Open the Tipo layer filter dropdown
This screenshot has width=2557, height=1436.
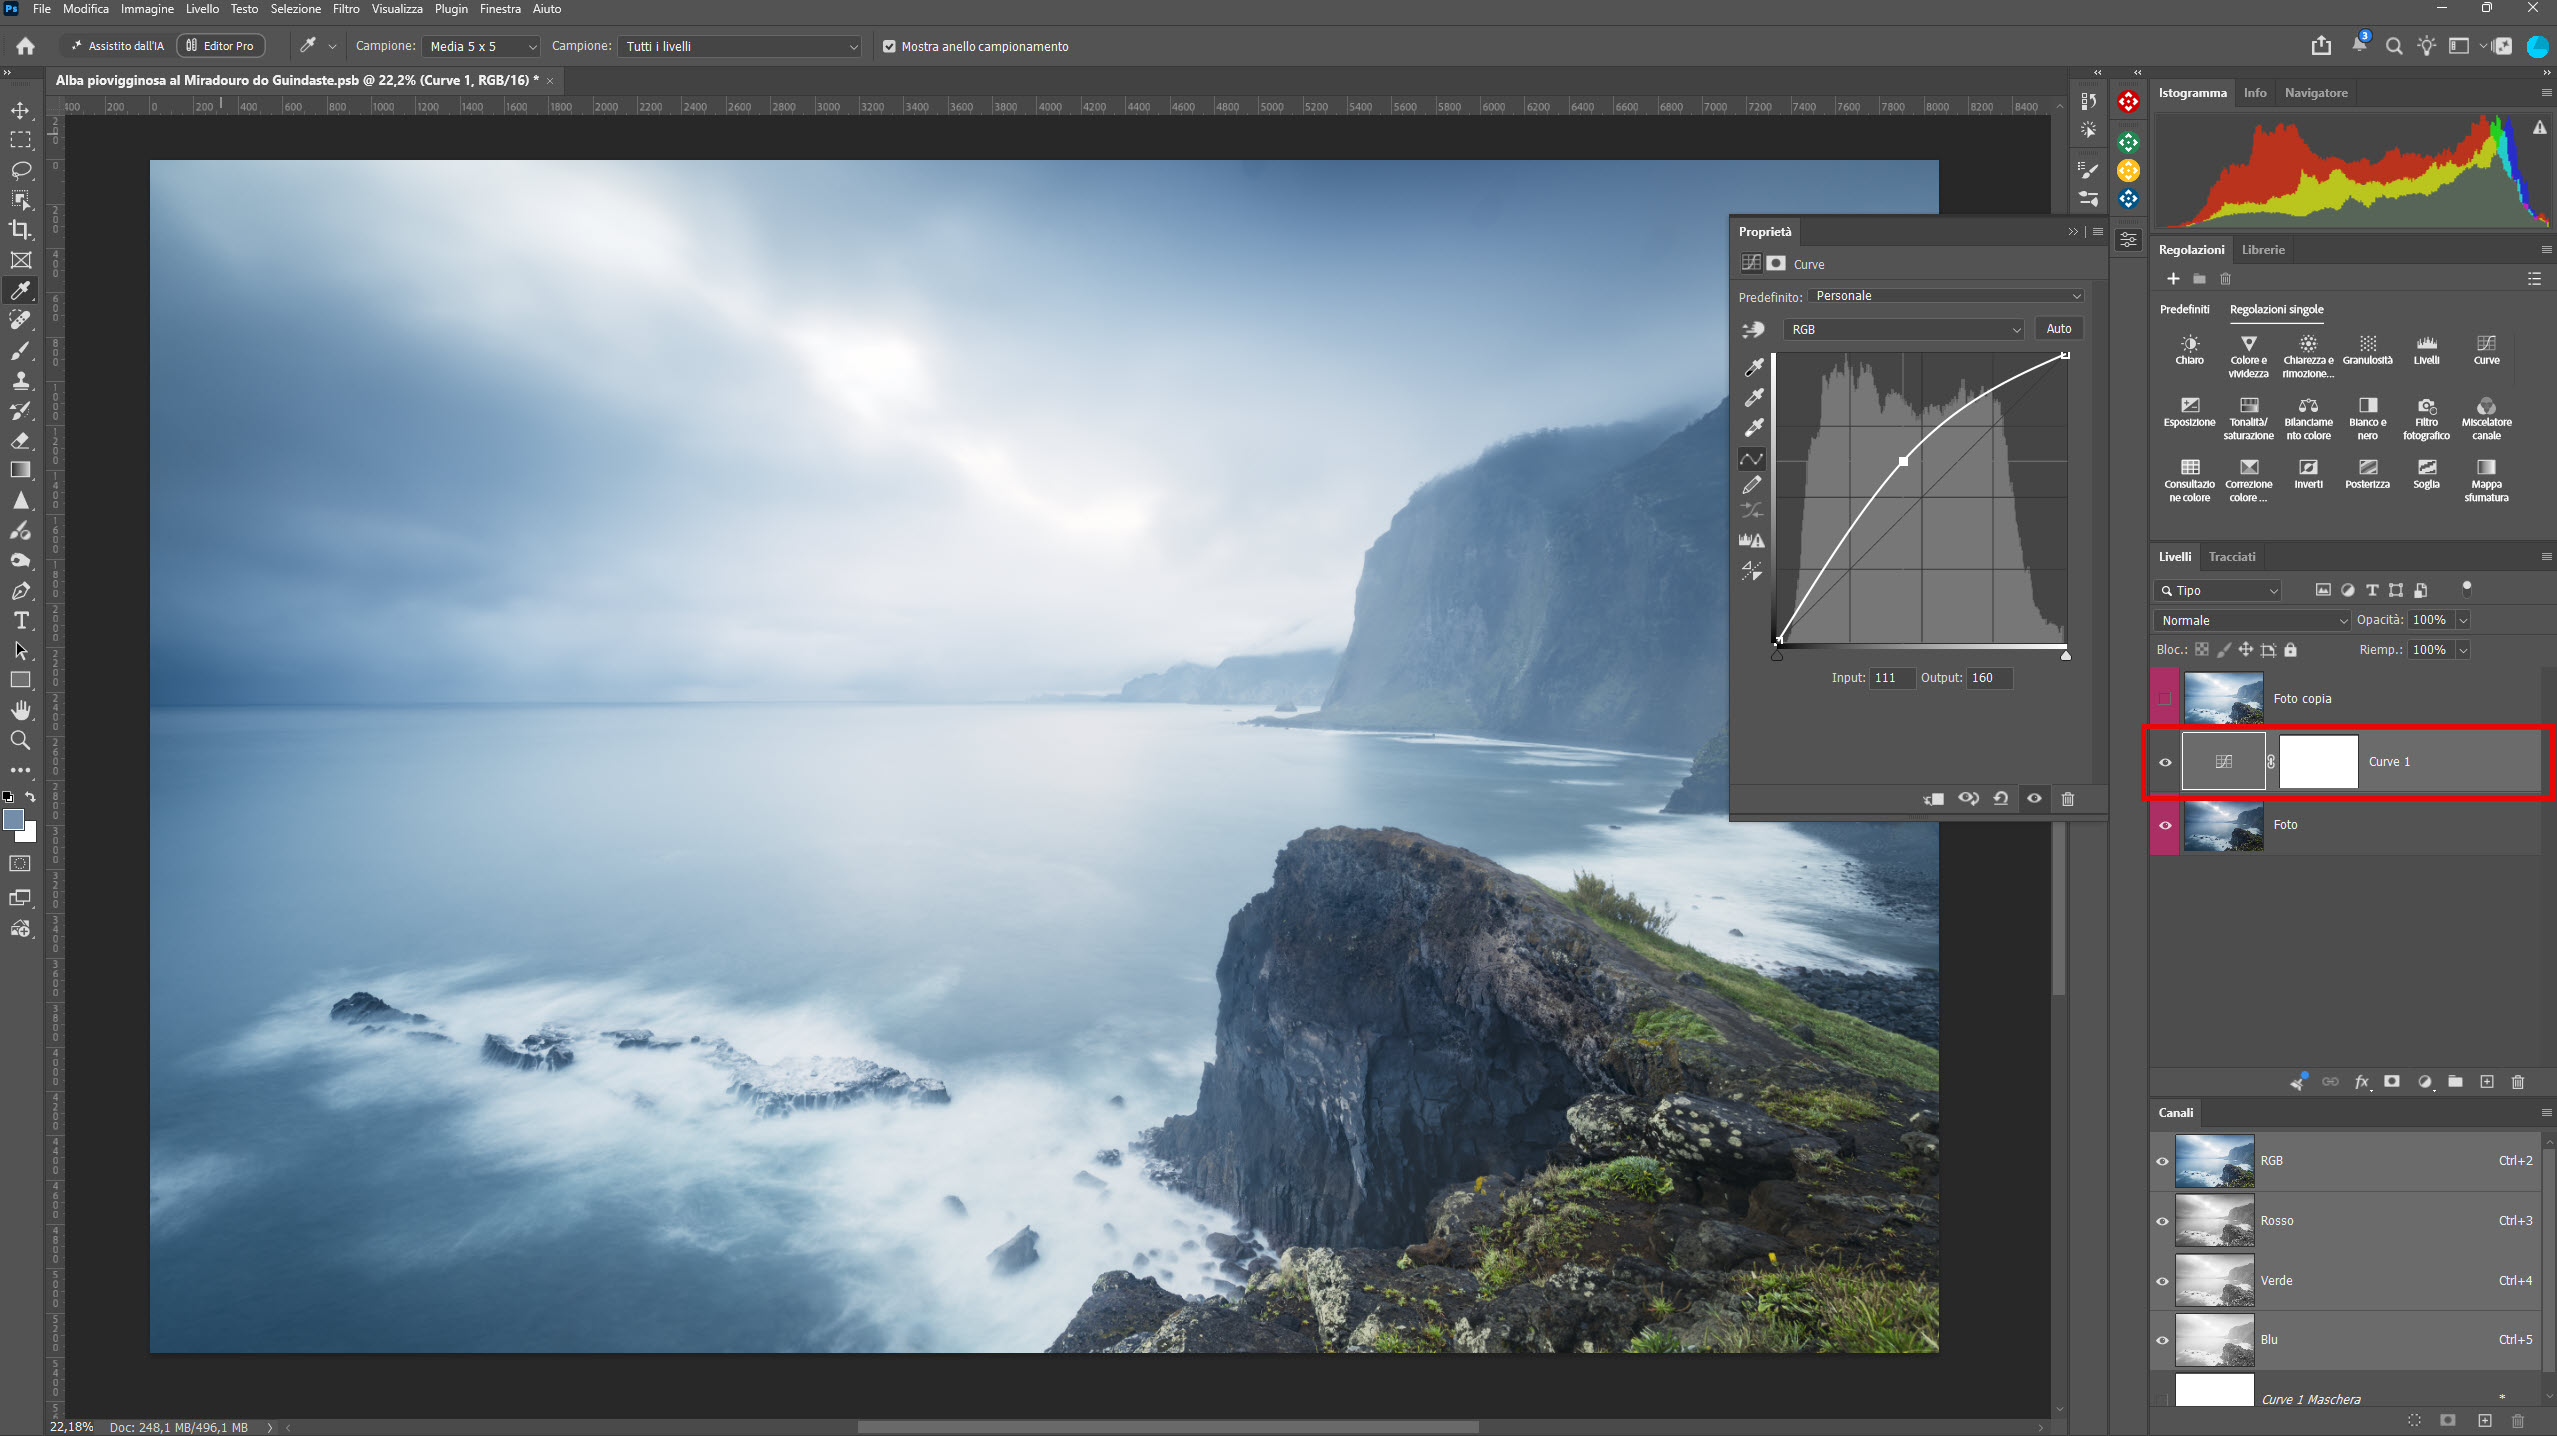coord(2218,591)
